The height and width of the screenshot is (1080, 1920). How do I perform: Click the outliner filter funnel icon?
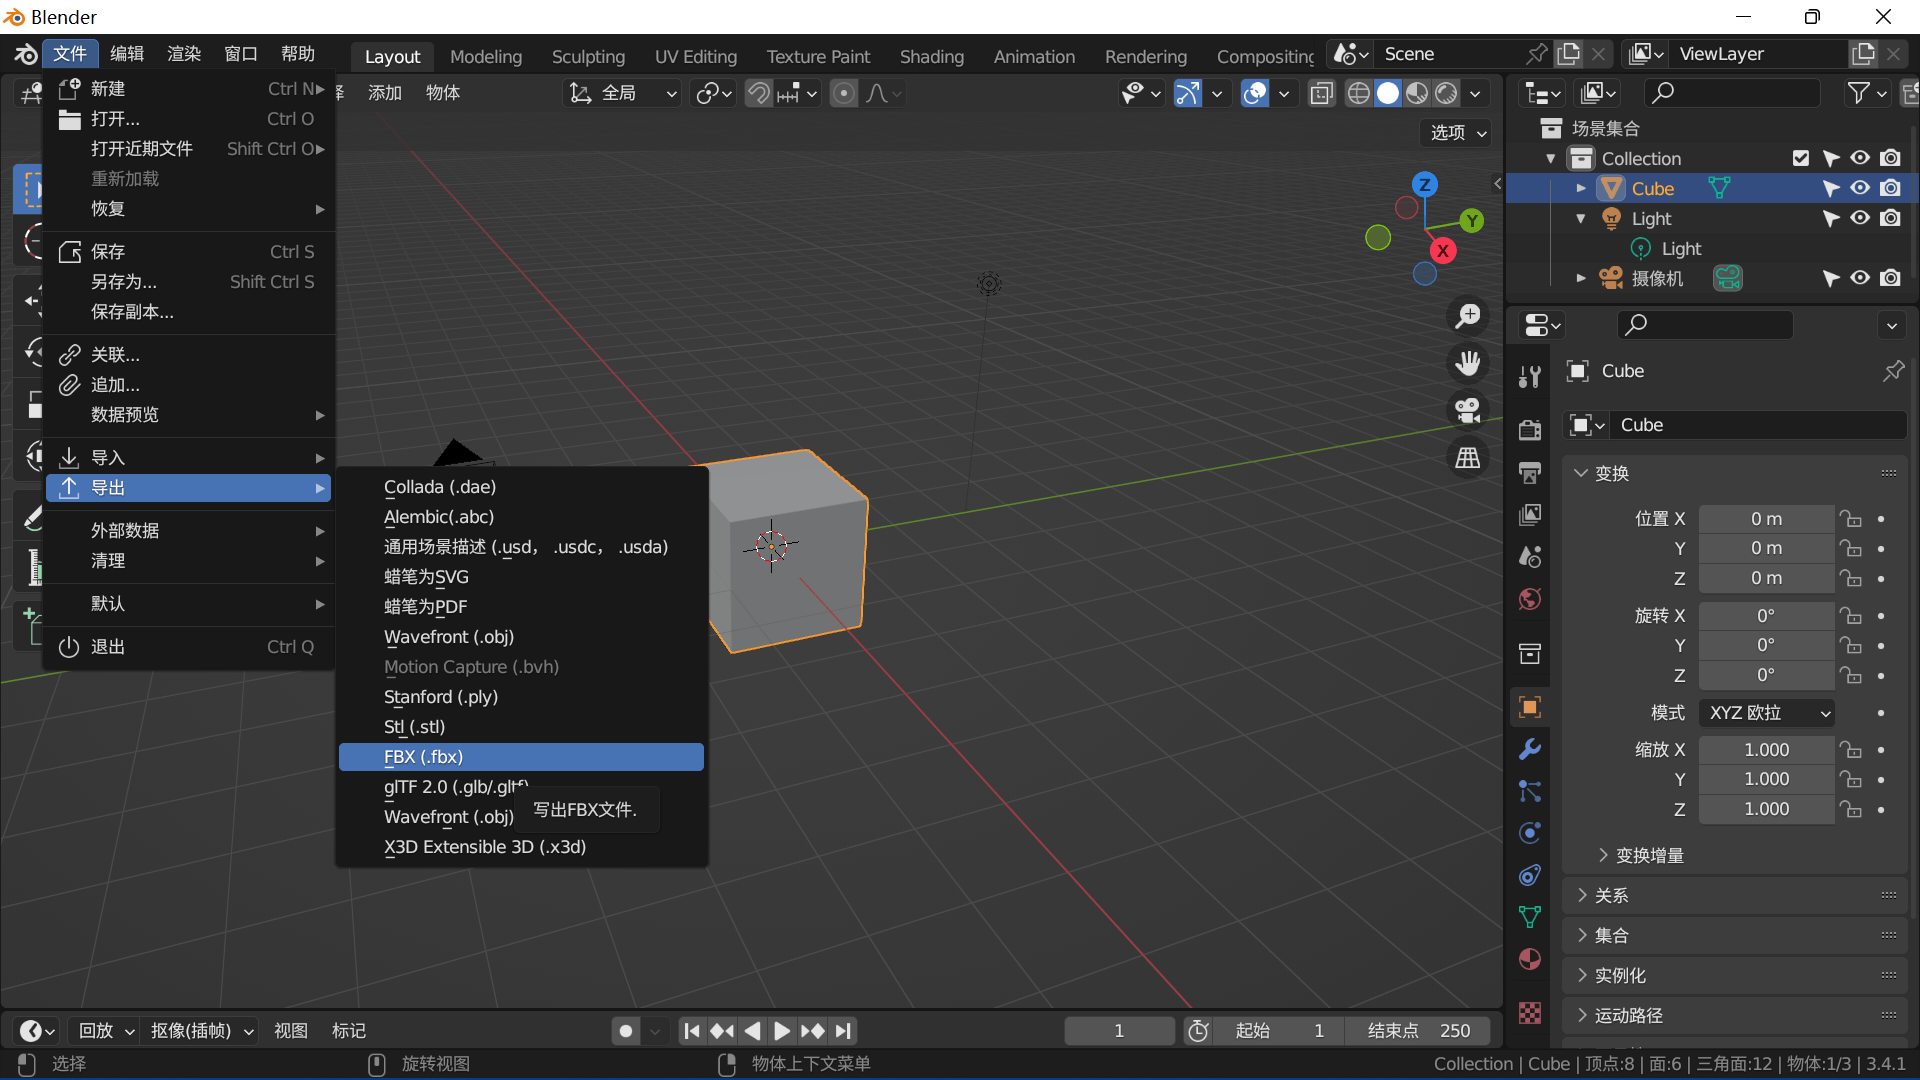point(1858,93)
